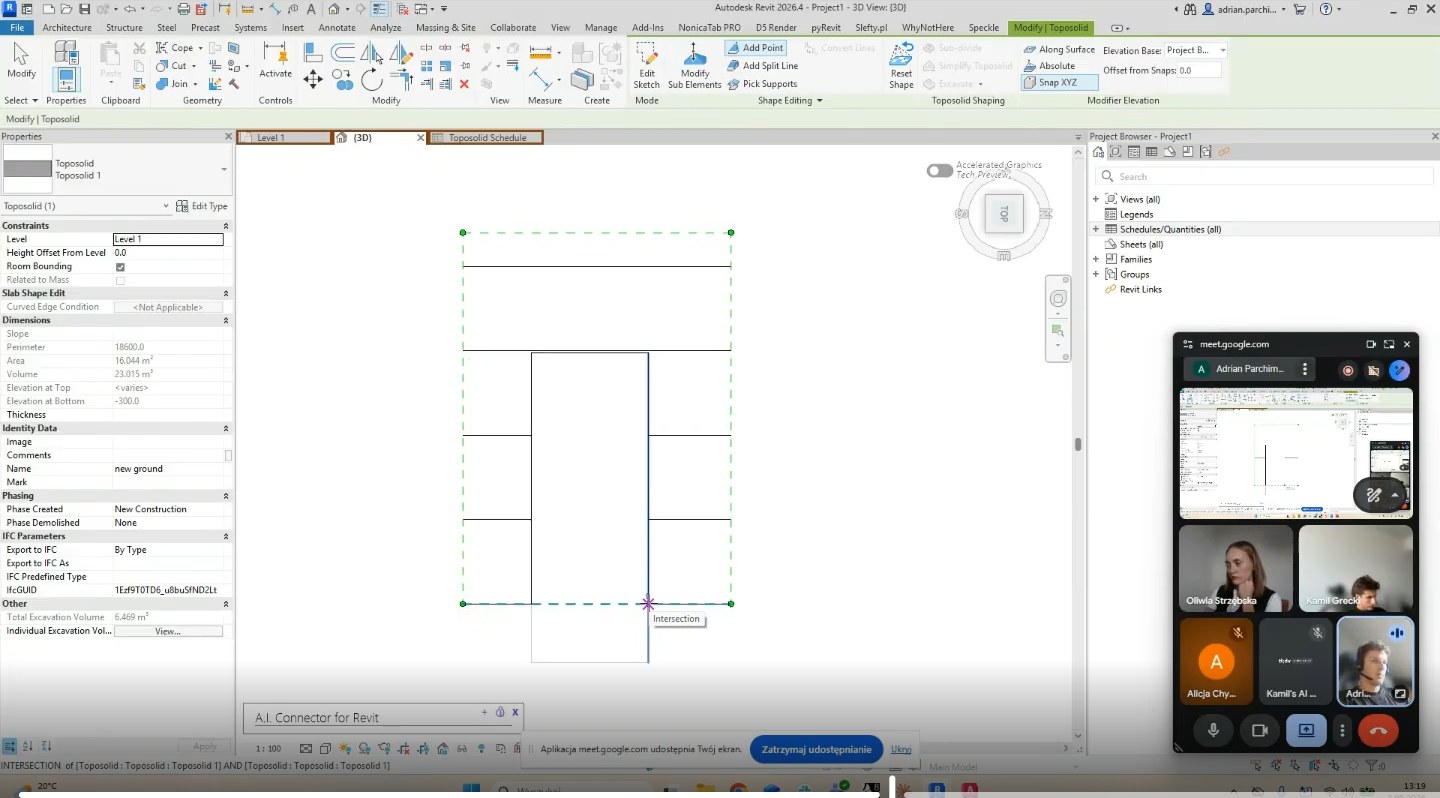Click the Offset from Snaps field
The height and width of the screenshot is (798, 1440).
click(x=1198, y=71)
